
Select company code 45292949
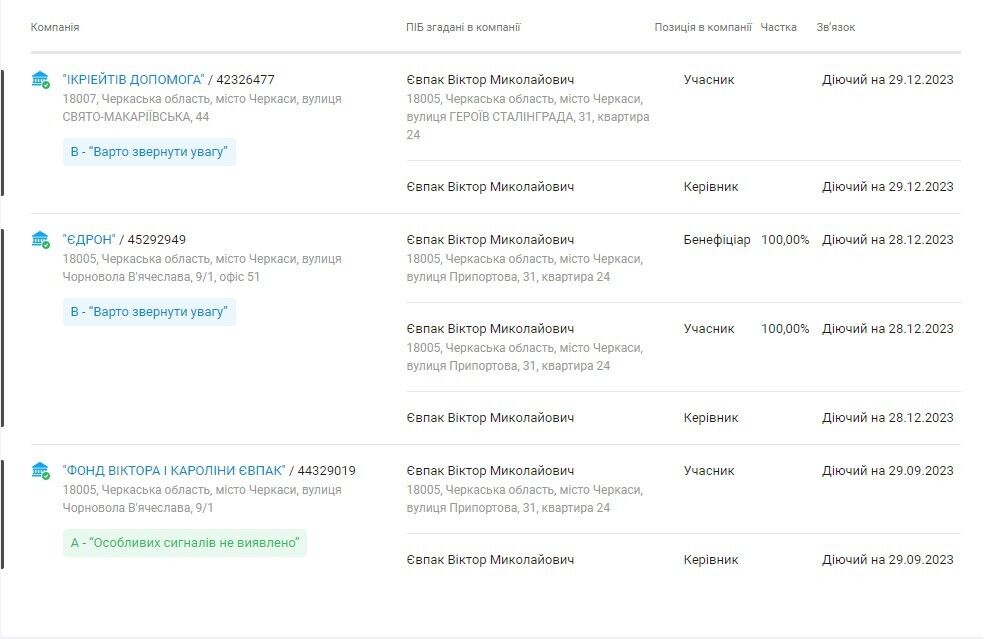[x=157, y=240]
